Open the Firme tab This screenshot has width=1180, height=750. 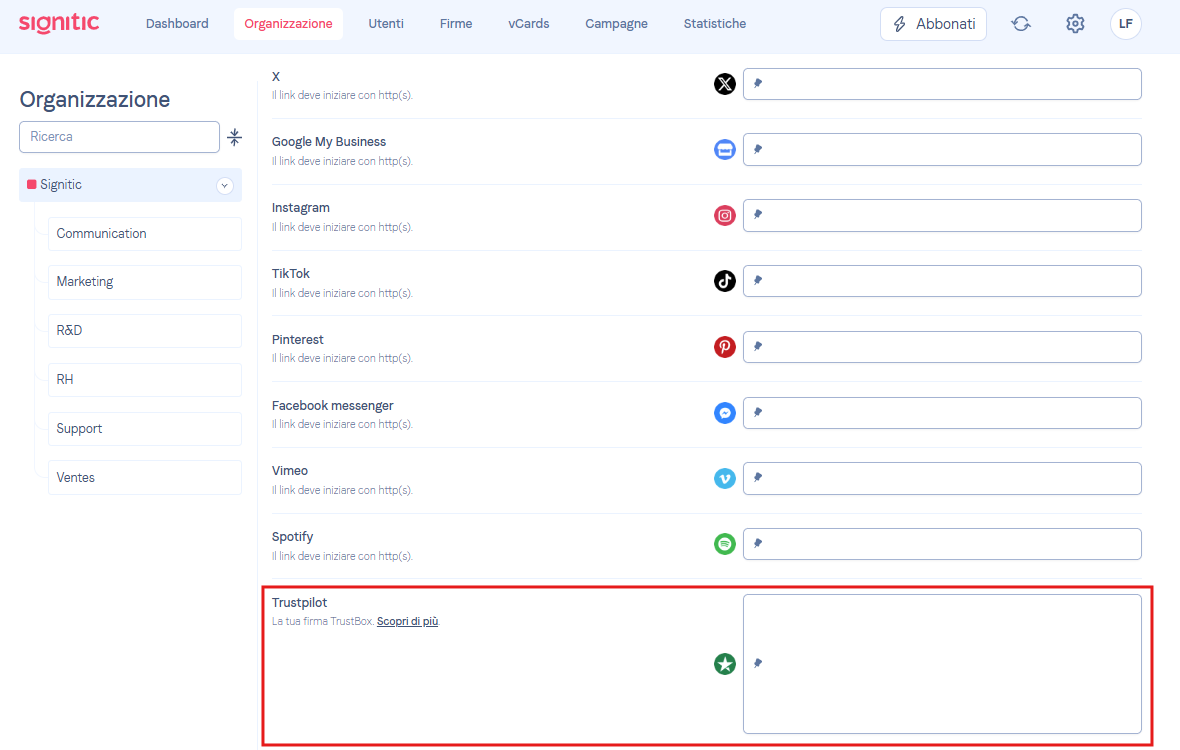point(456,24)
